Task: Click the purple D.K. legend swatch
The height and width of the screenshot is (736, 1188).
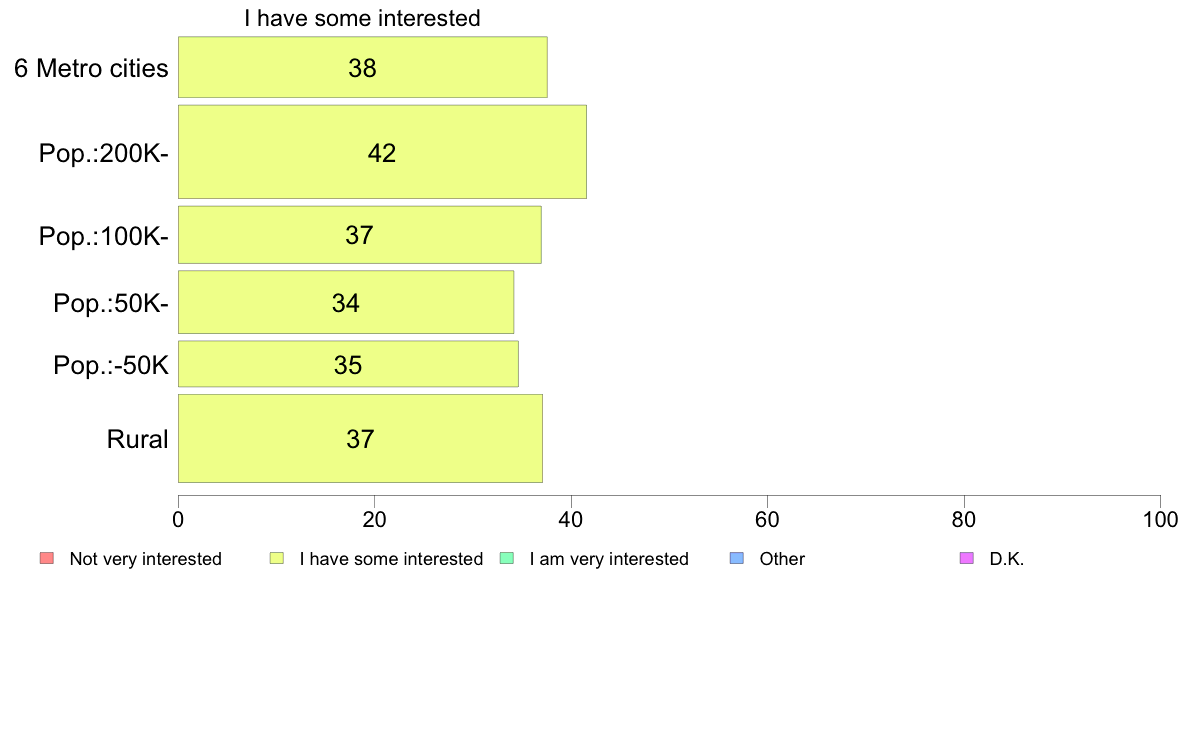Action: (x=967, y=559)
